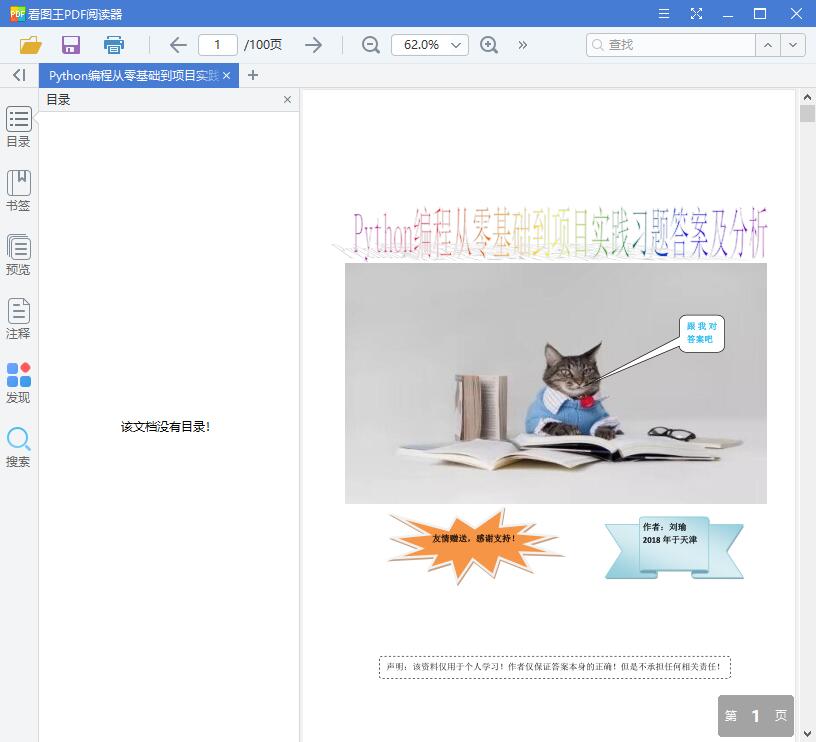
Task: Open the 书签 bookmarks panel
Action: pos(19,190)
